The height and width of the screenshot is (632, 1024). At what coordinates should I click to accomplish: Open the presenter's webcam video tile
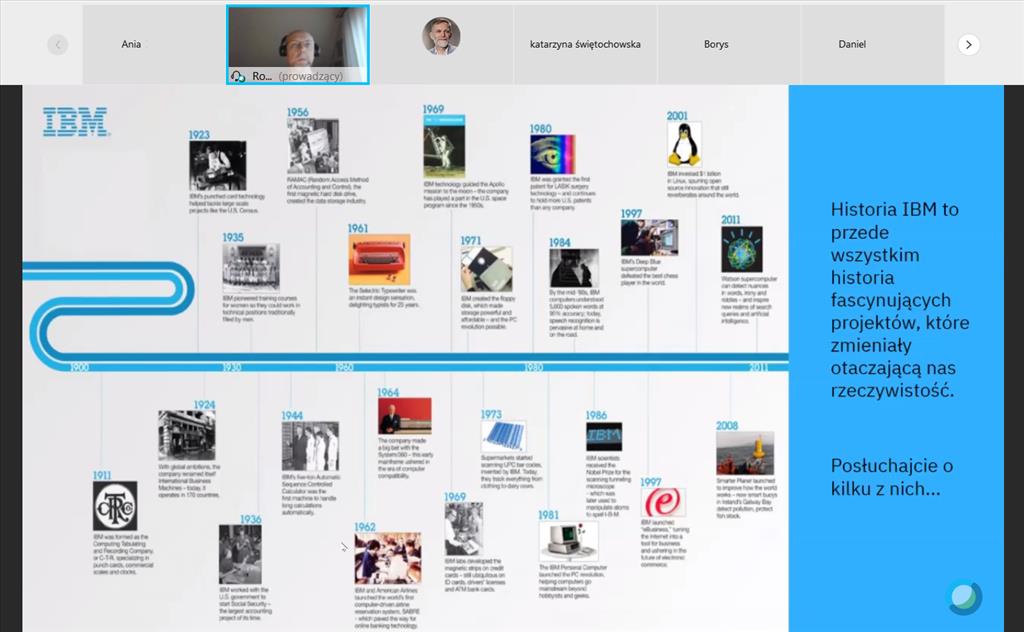tap(298, 44)
